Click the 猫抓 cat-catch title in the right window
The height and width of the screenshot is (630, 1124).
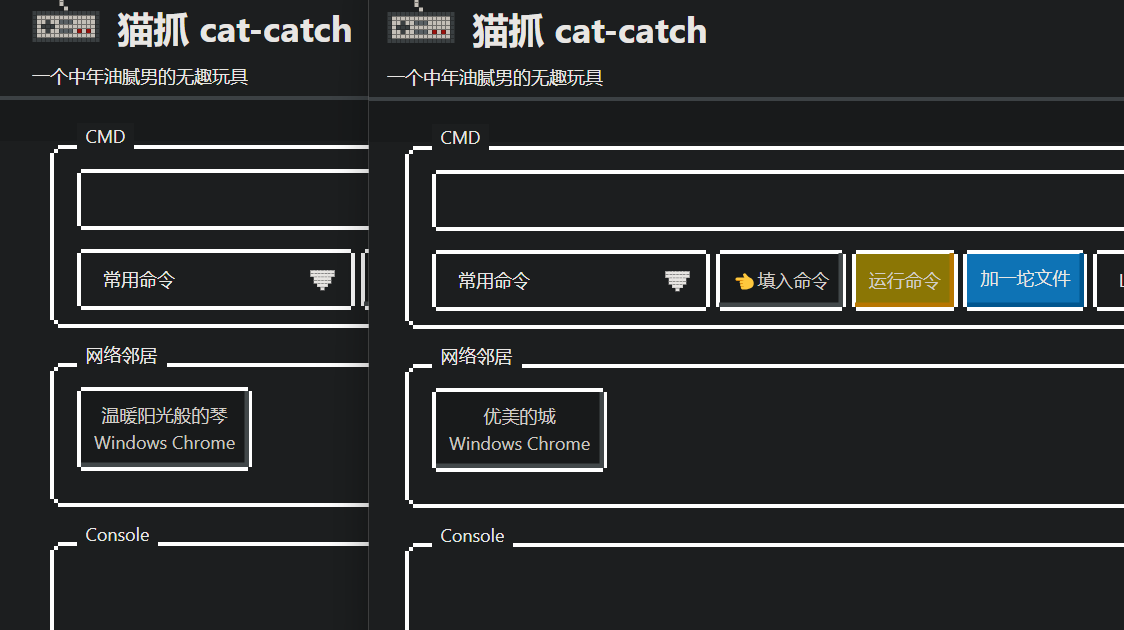pyautogui.click(x=589, y=32)
